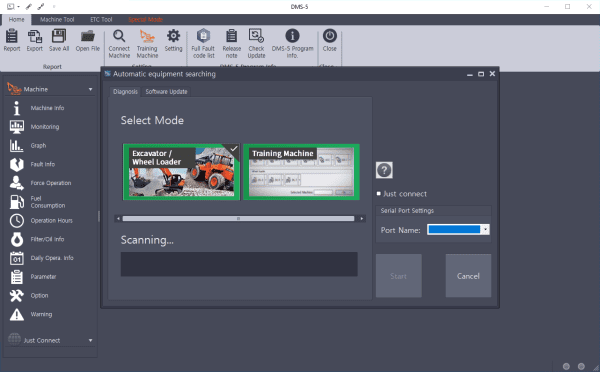
Task: Switch to the ETC Tool tab
Action: pyautogui.click(x=101, y=20)
